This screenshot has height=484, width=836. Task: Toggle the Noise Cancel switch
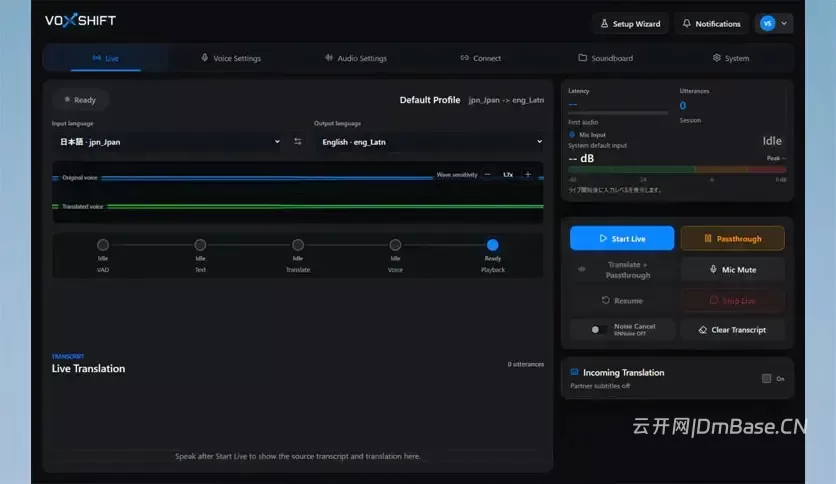pyautogui.click(x=598, y=329)
